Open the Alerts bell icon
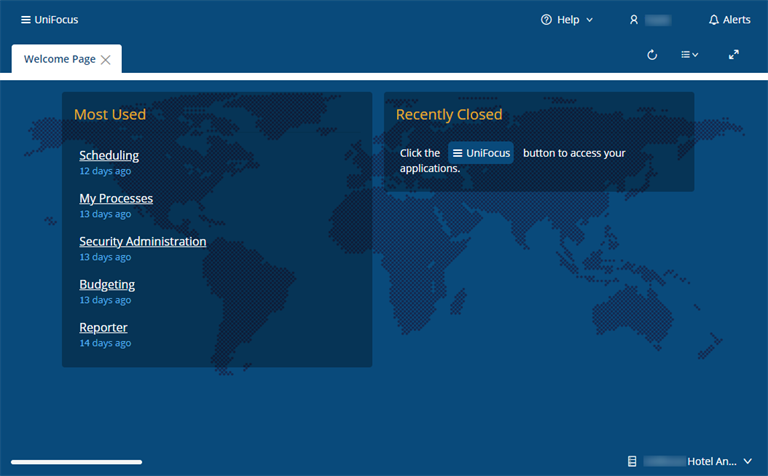 tap(714, 20)
